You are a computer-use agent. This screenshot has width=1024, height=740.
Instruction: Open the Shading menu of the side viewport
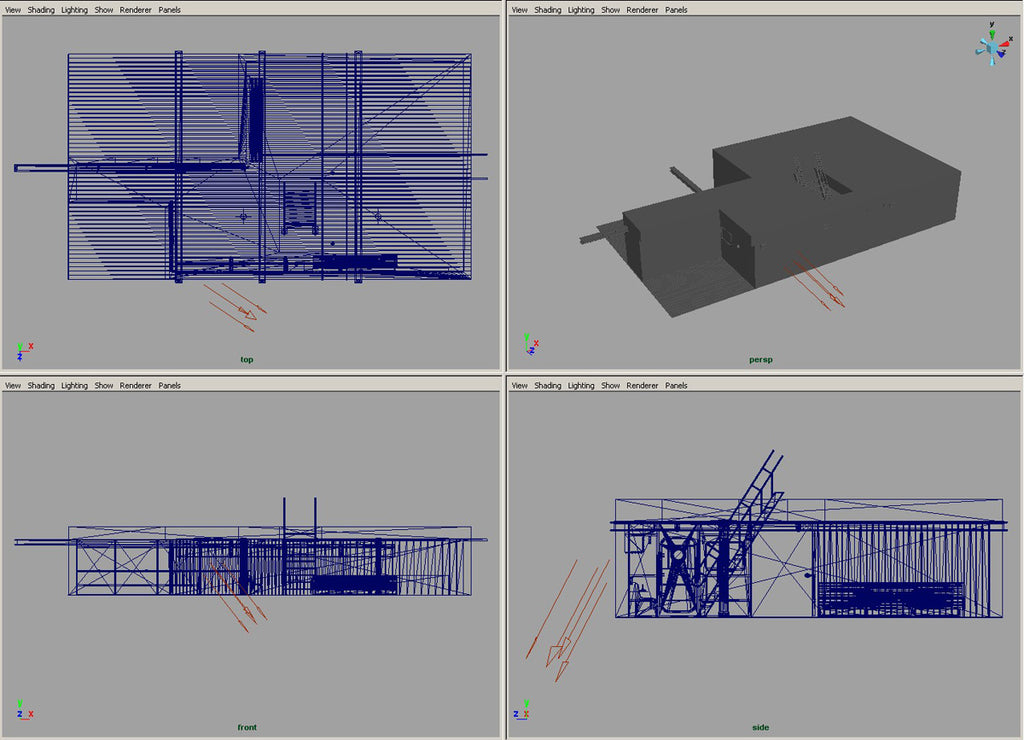click(548, 385)
